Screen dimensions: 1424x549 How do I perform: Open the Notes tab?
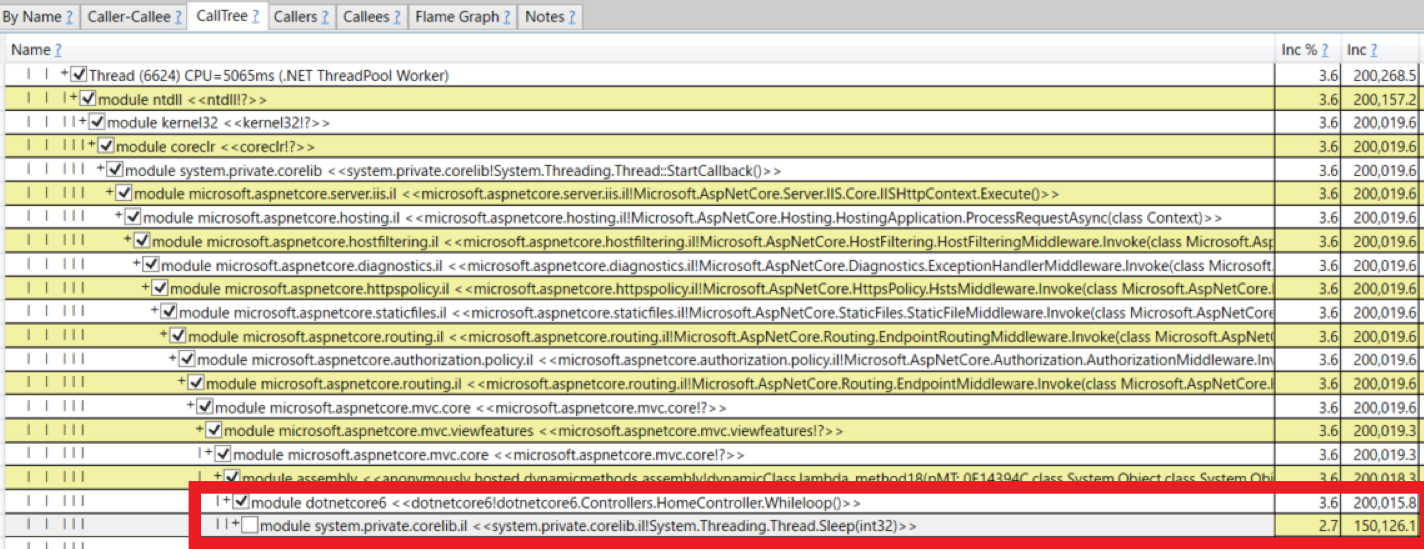(544, 16)
